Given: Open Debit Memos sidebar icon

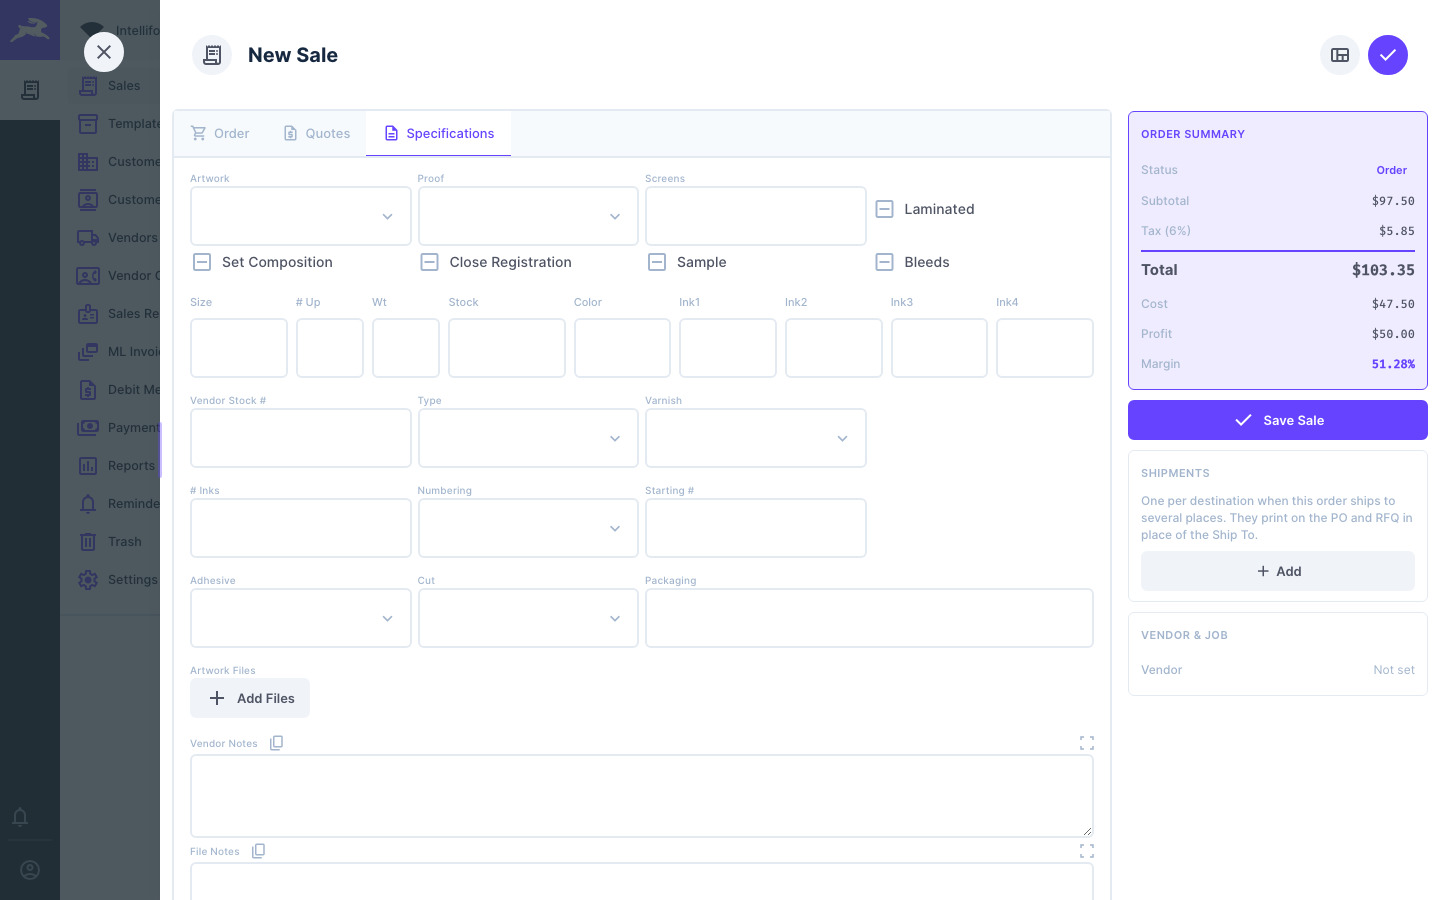Looking at the screenshot, I should point(88,390).
